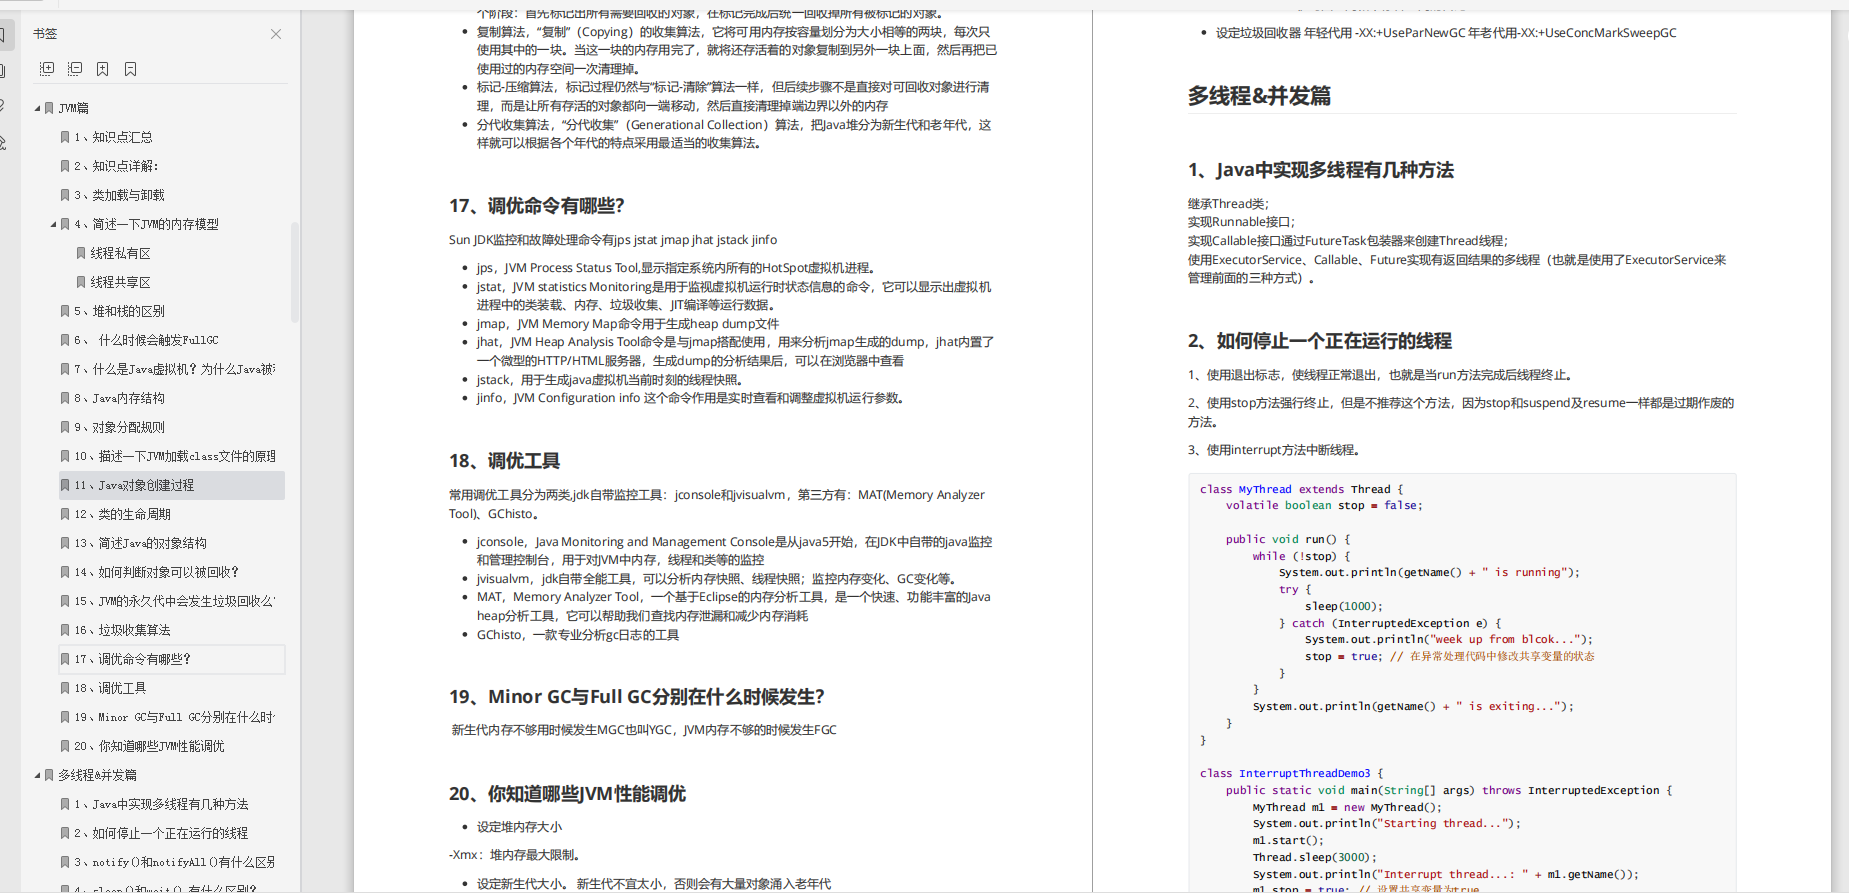The image size is (1849, 893).
Task: Click bullet starting with jps, JVM Process Status Tool
Action: 676,268
